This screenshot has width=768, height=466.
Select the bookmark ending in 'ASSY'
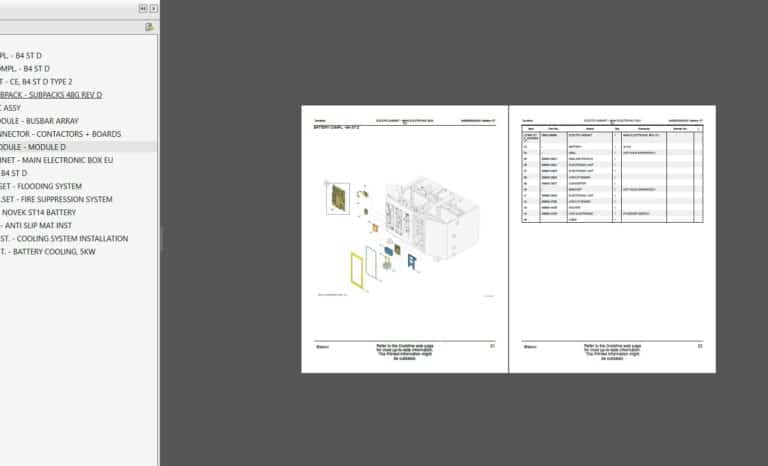click(10, 108)
